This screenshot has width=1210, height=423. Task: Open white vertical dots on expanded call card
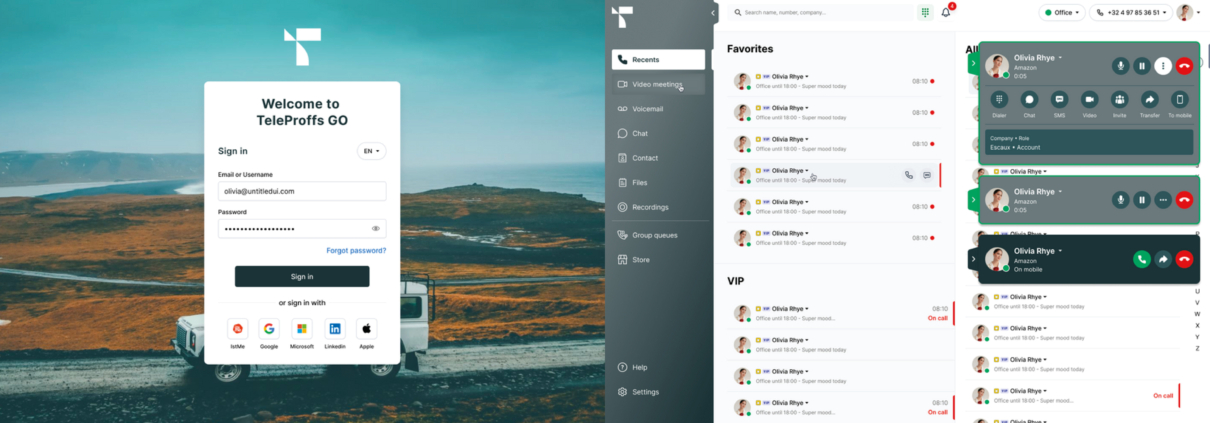pyautogui.click(x=1163, y=66)
